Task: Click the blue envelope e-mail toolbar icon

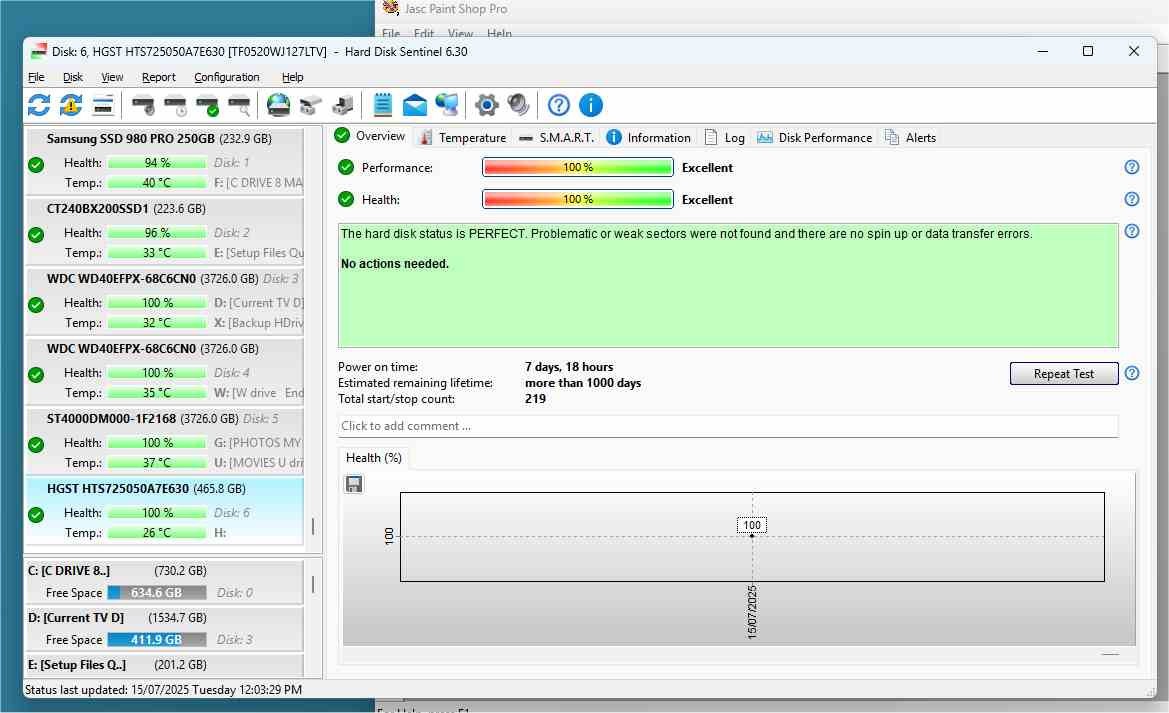Action: click(x=415, y=105)
